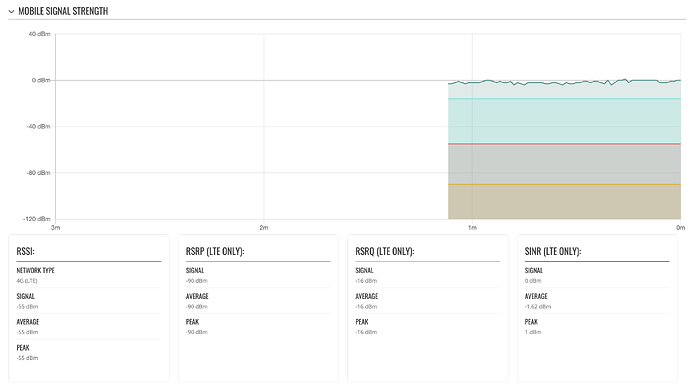Click the cyan RSRQ legend color line
This screenshot has height=388, width=690.
click(428, 261)
